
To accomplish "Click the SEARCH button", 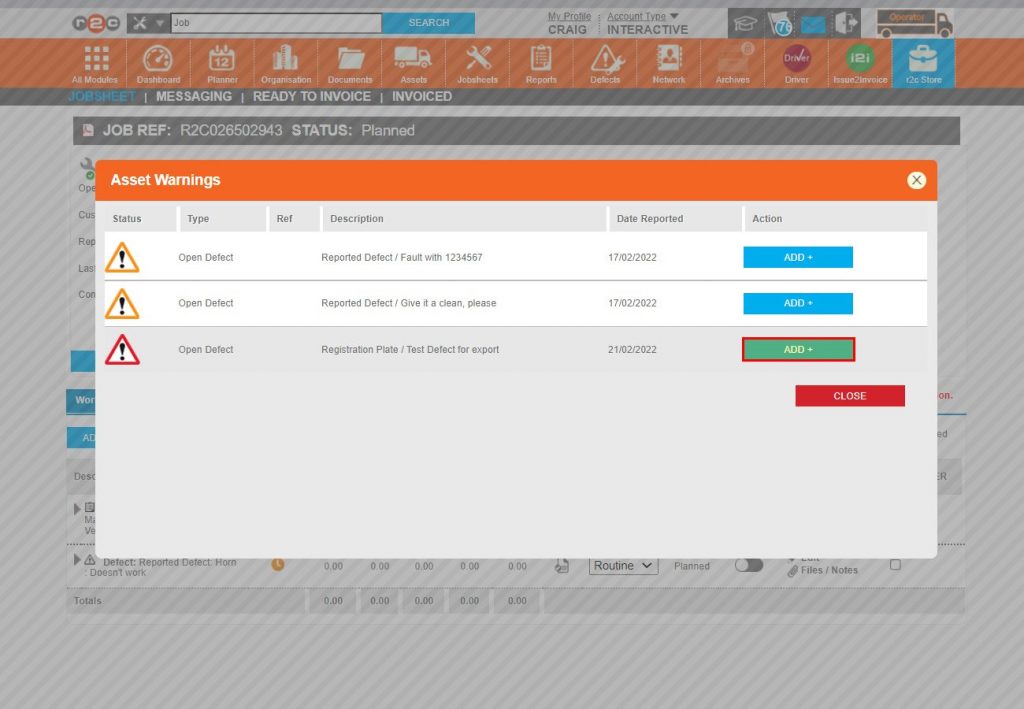I will (428, 23).
